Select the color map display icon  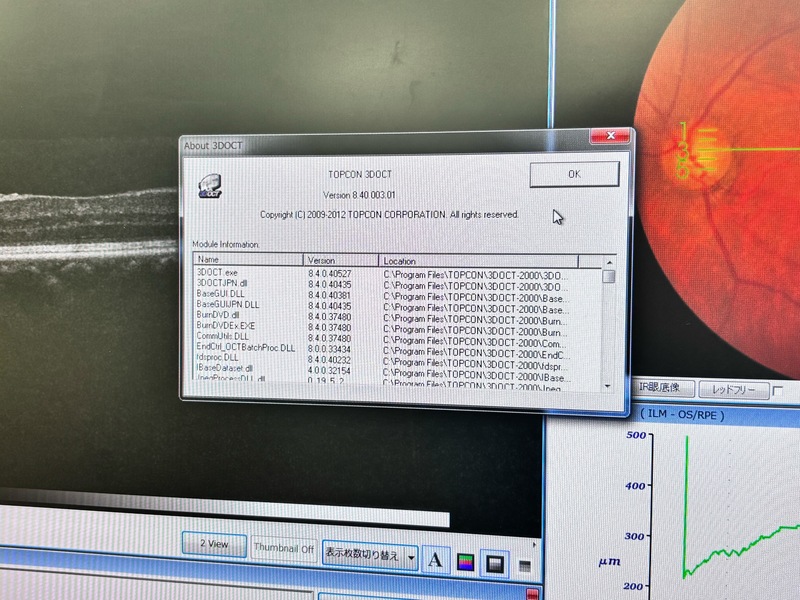point(465,563)
